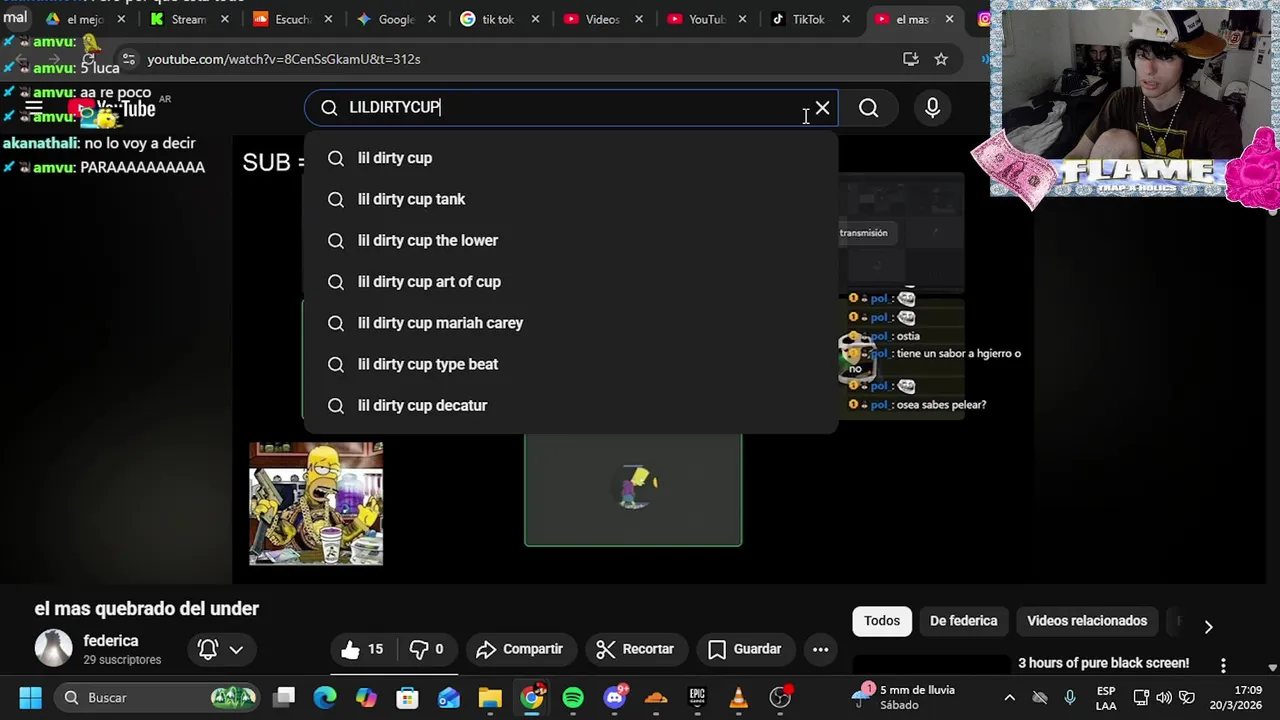Viewport: 1280px width, 720px height.
Task: Open the federica channel avatar
Action: click(x=54, y=648)
